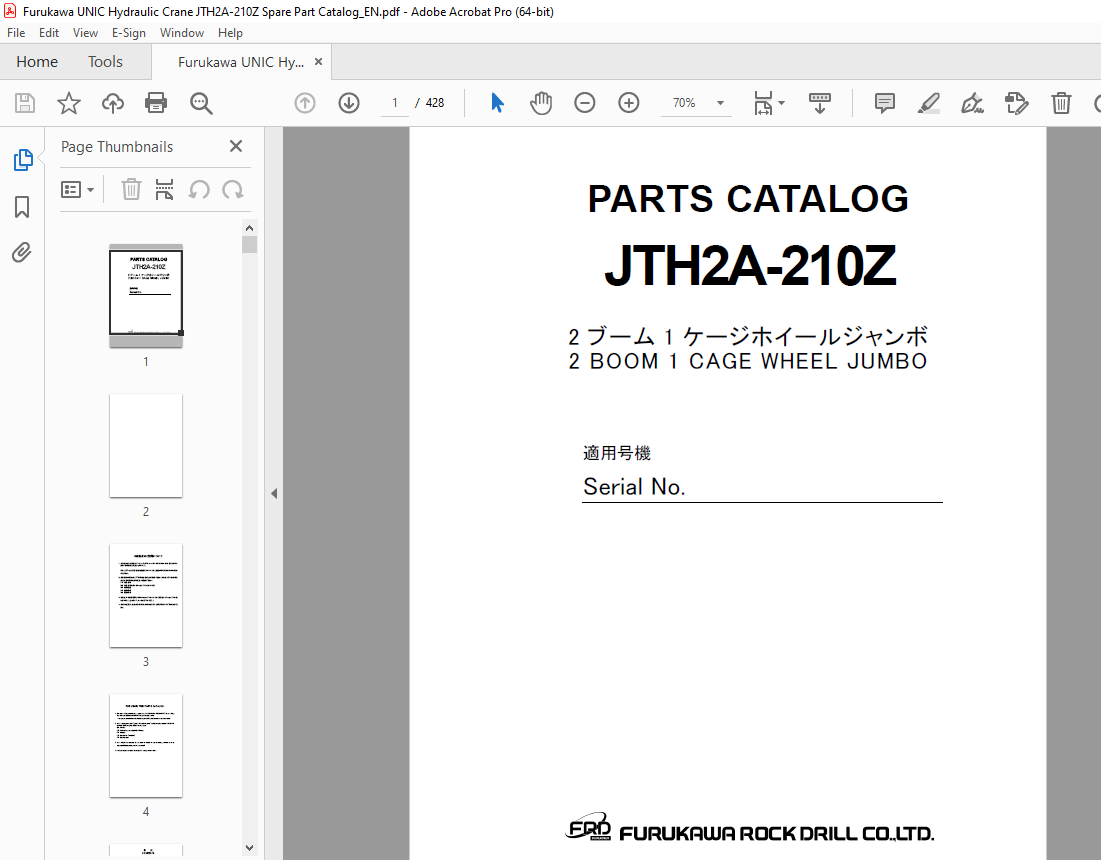Toggle the Attachments paperclip panel
The height and width of the screenshot is (860, 1101).
click(22, 252)
